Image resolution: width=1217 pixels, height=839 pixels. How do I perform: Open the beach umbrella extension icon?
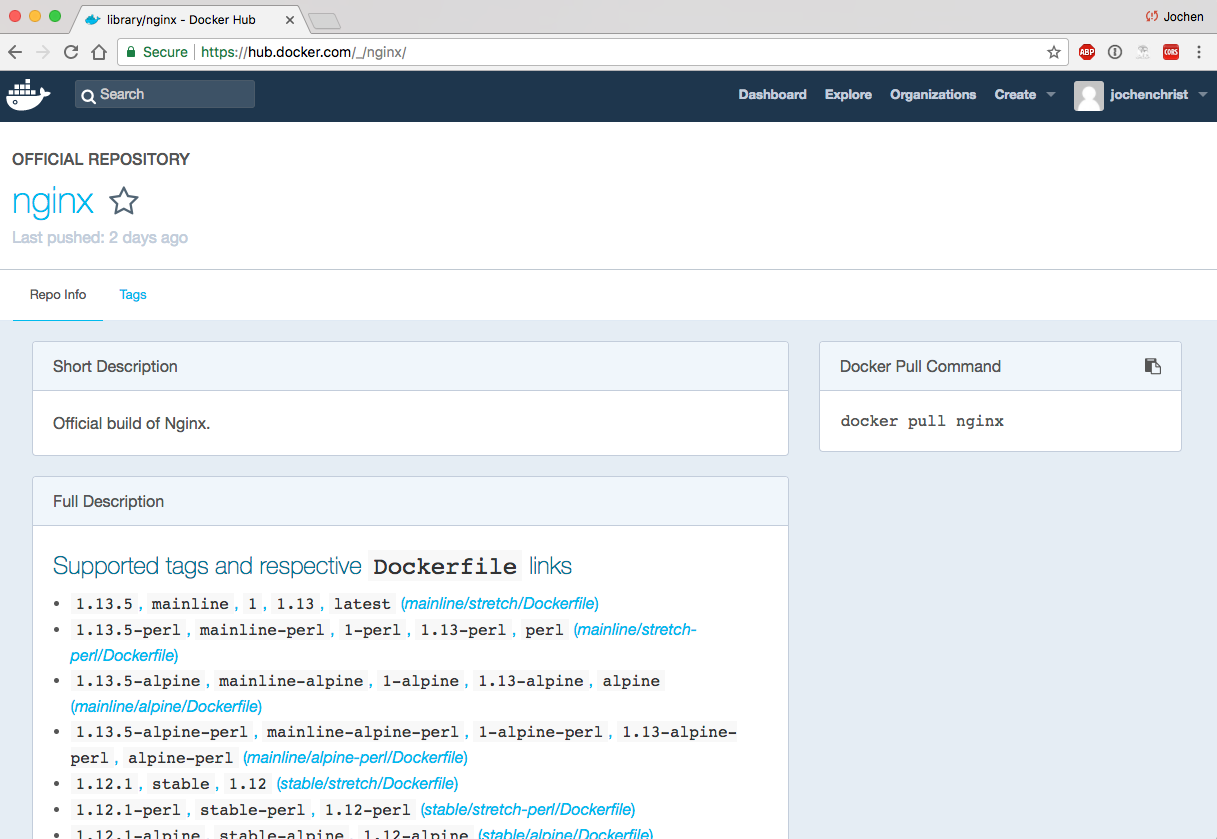coord(1143,52)
